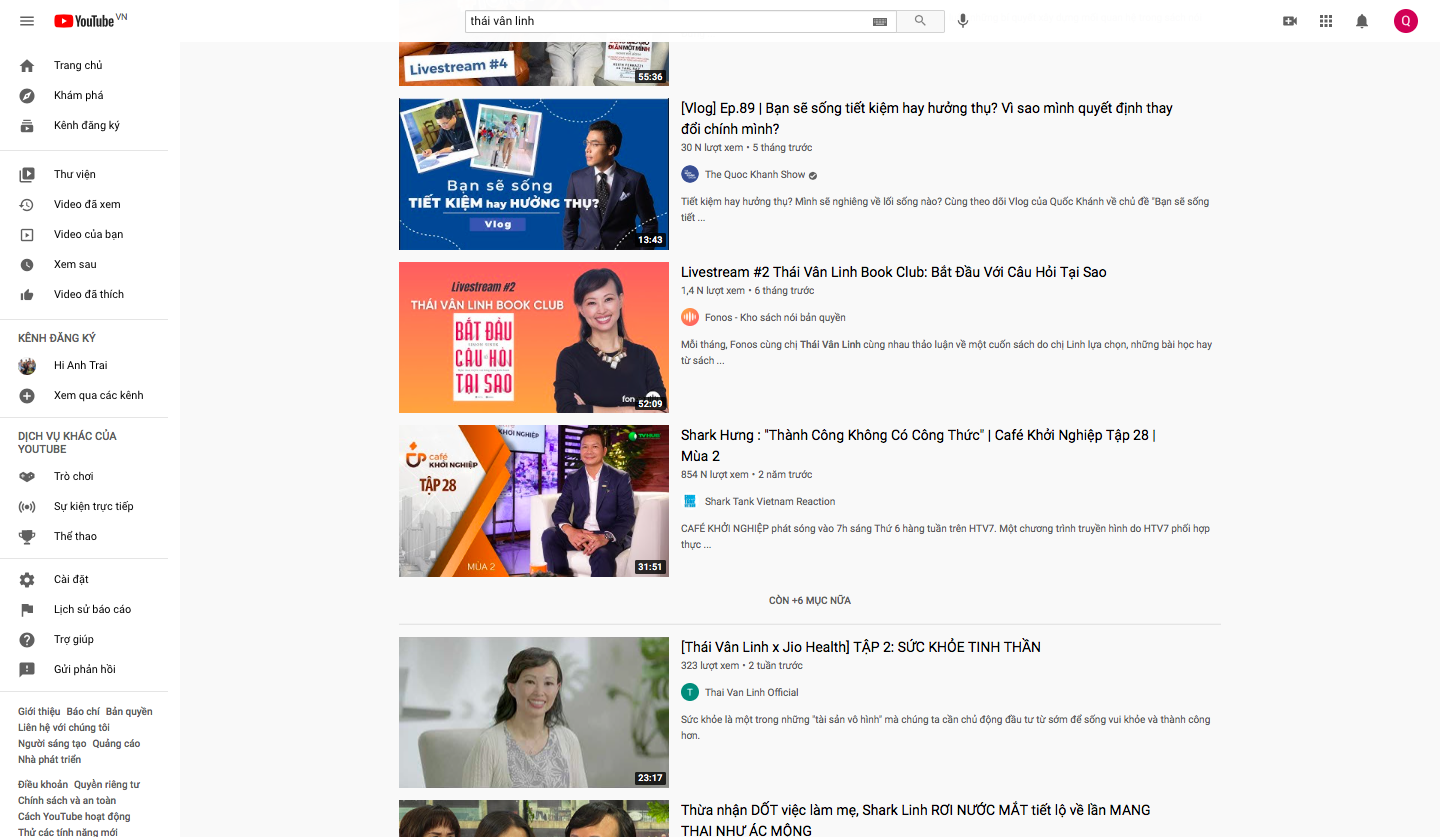Open "Xem qua các kênh" in sidebar
The height and width of the screenshot is (837, 1440).
click(98, 396)
